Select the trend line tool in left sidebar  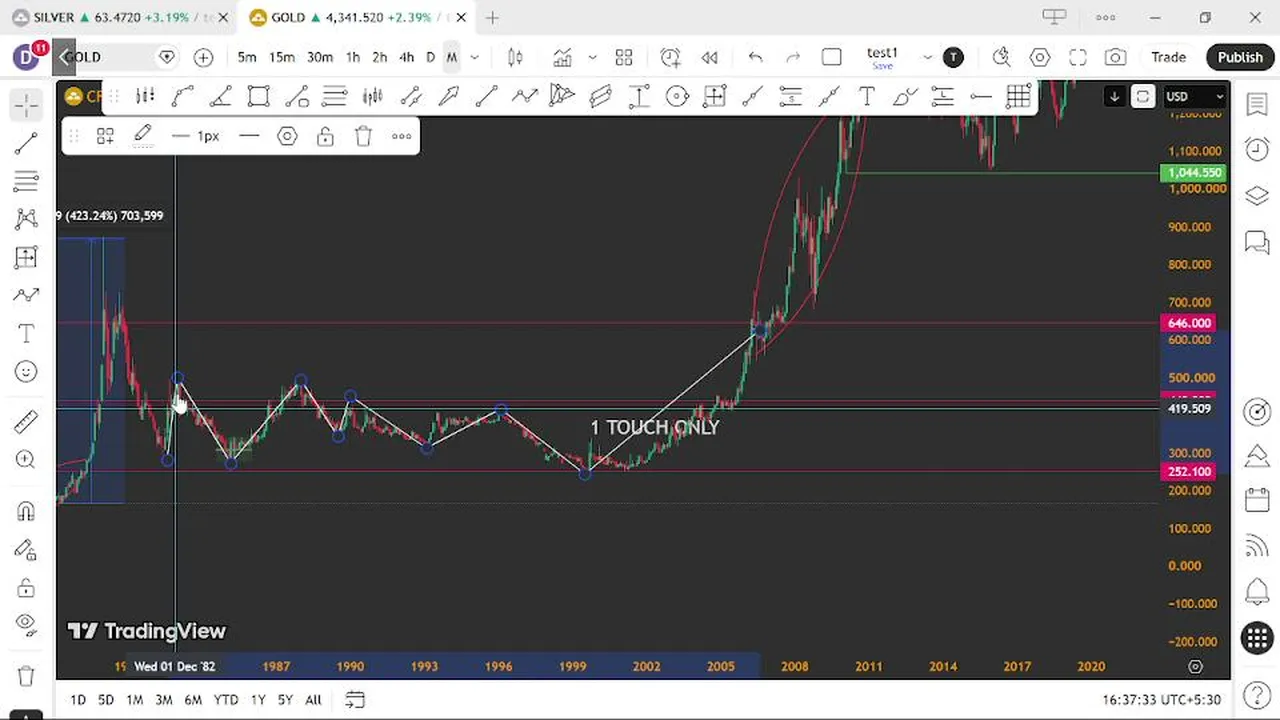click(26, 144)
